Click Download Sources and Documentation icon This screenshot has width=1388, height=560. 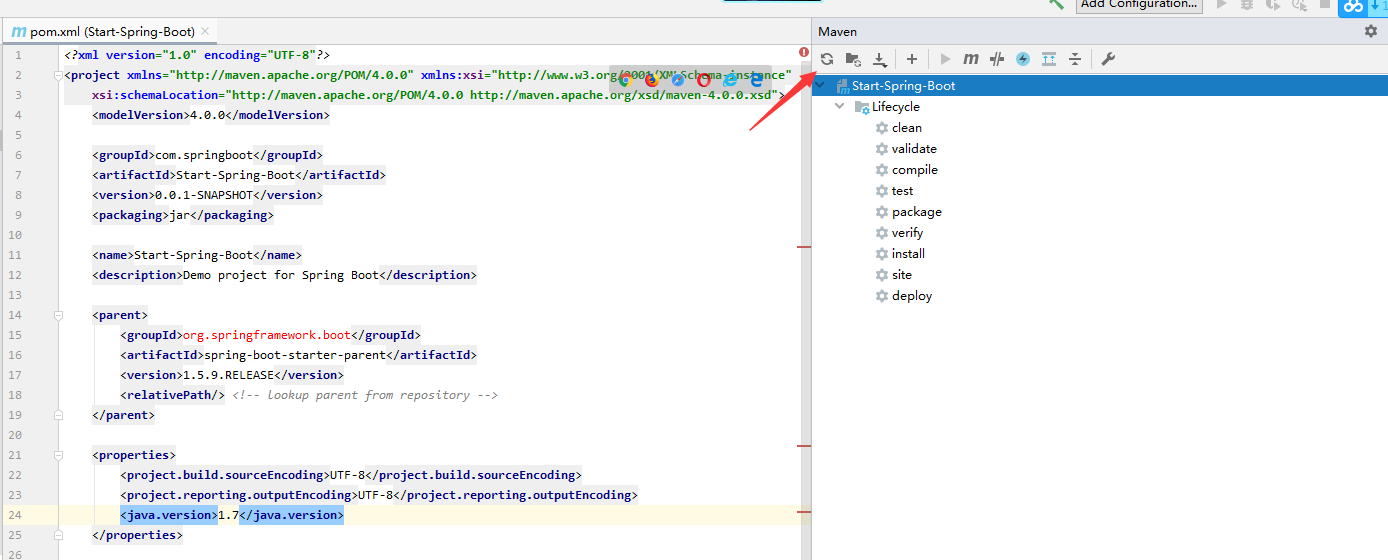(880, 59)
